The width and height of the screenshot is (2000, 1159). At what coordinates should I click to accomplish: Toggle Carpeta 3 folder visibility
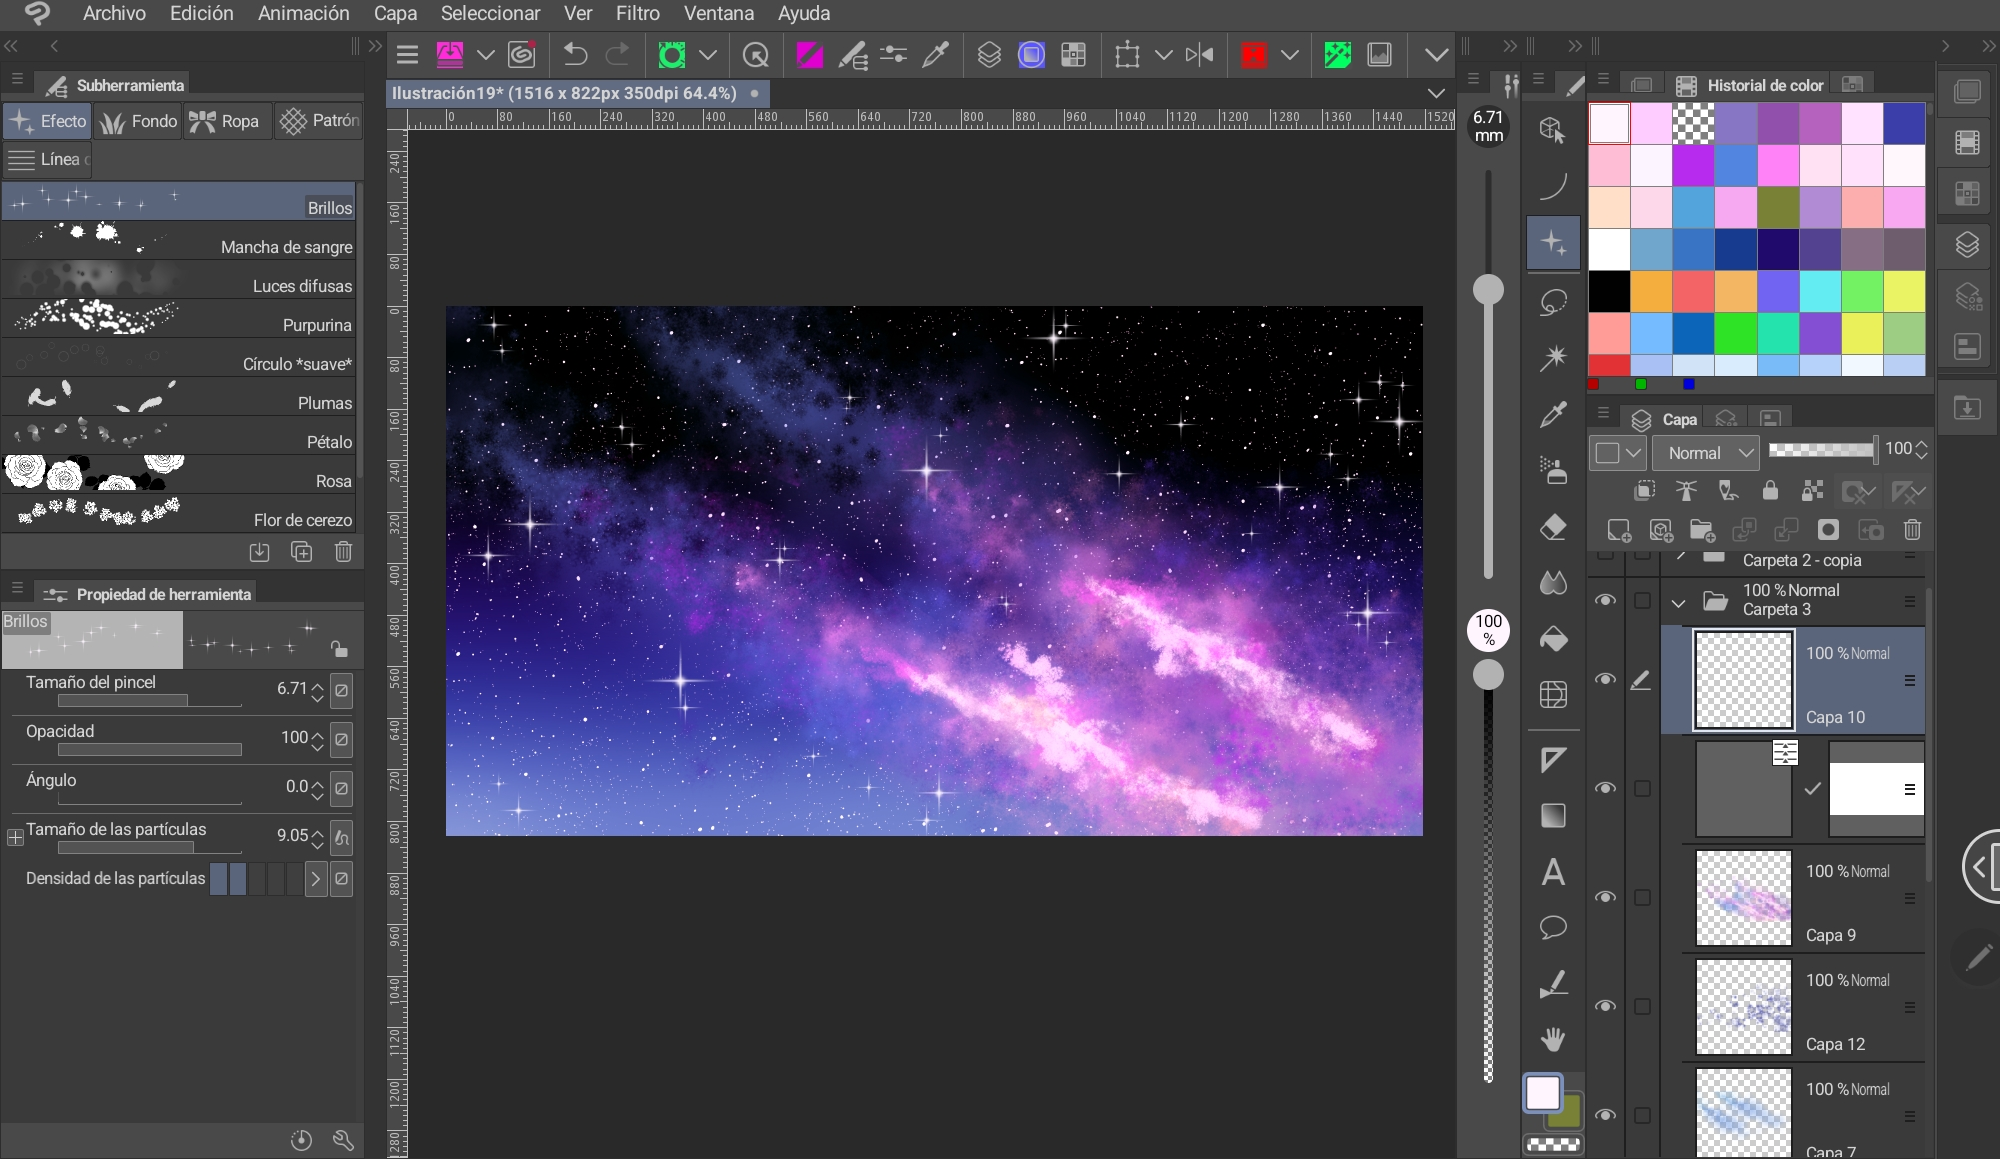click(1605, 600)
